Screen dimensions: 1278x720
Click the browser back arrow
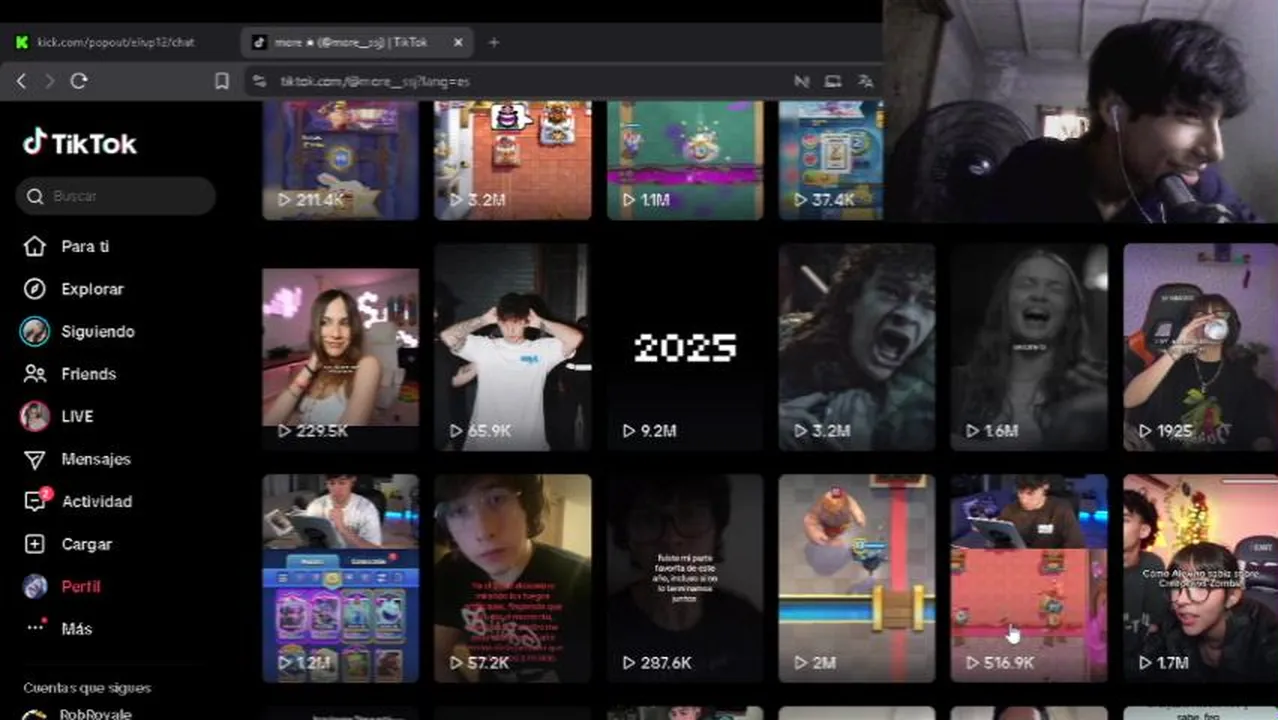(x=21, y=81)
